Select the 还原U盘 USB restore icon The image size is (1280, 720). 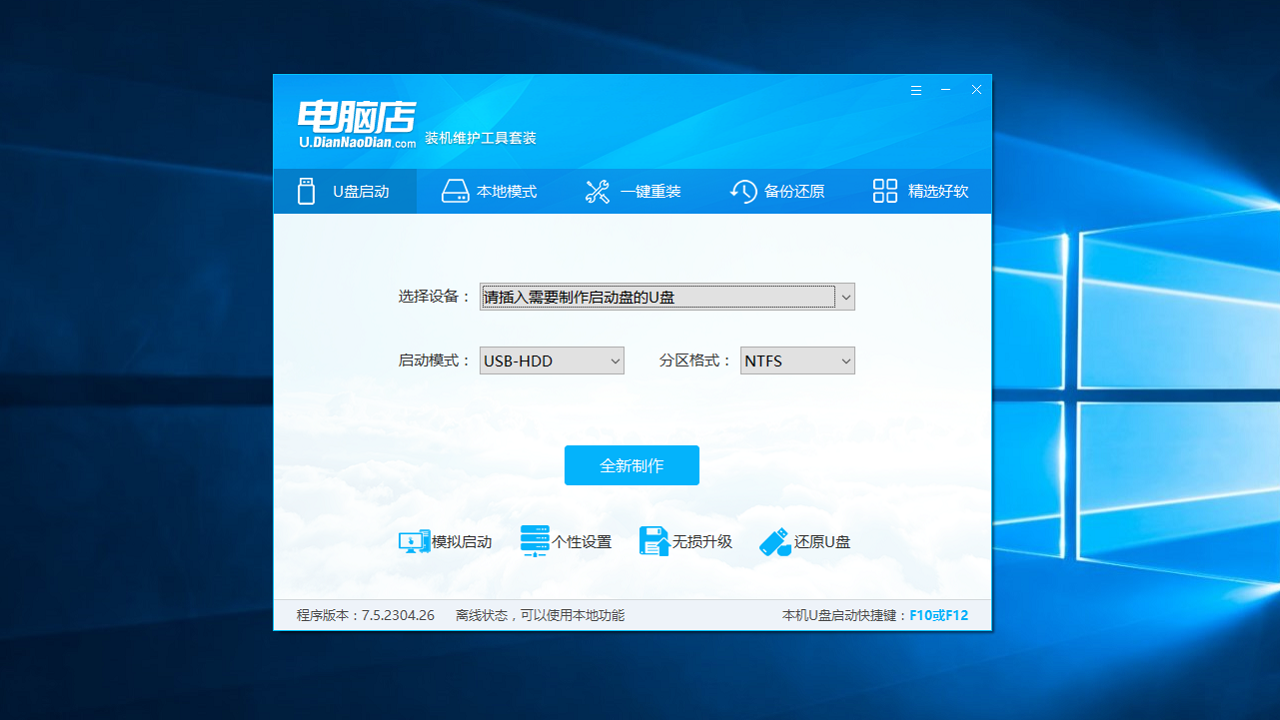(774, 541)
